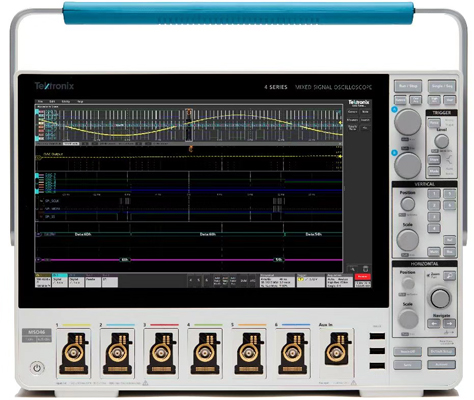Push the Zoom magnifier button
The height and width of the screenshot is (400, 474).
(x=449, y=276)
